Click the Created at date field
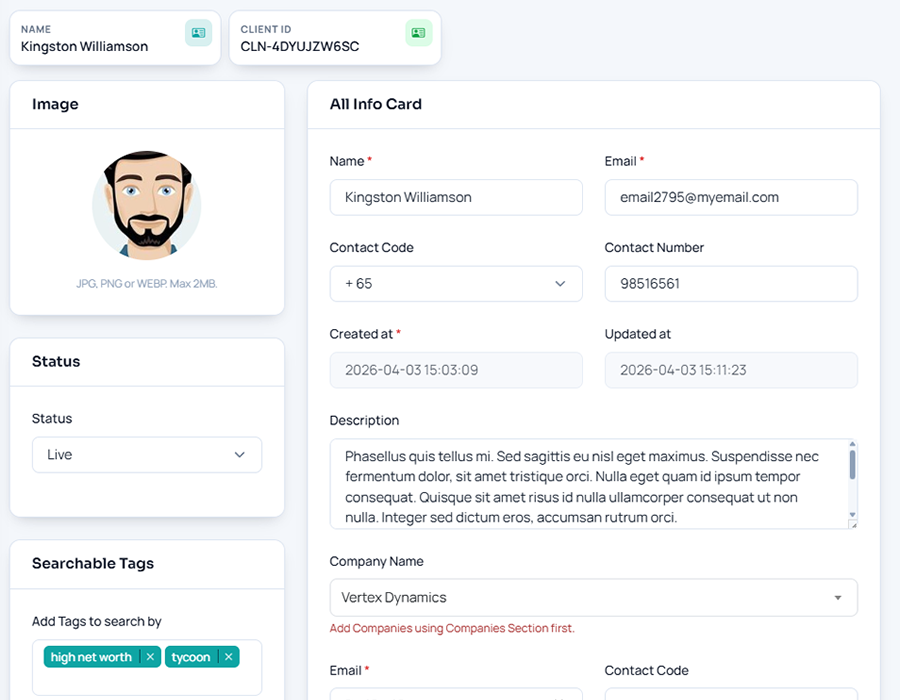Image resolution: width=900 pixels, height=700 pixels. (x=455, y=370)
